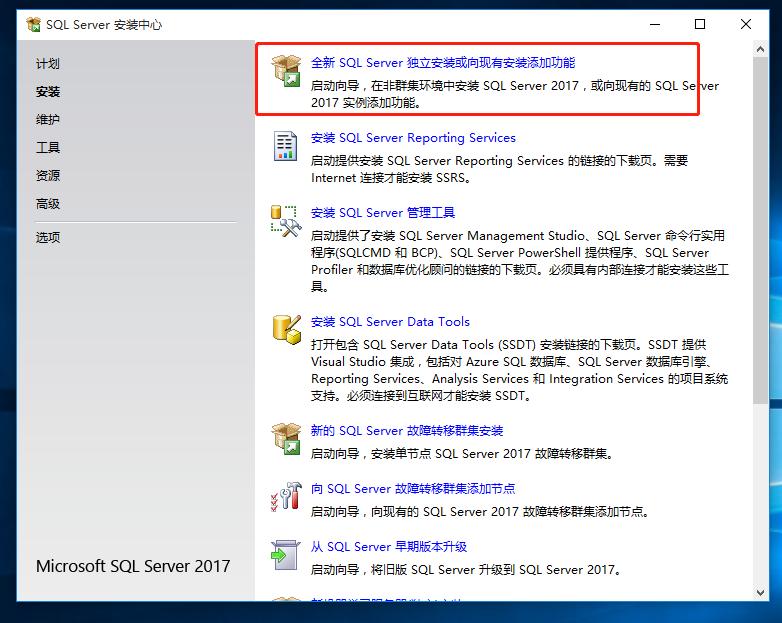Switch to the 高级 section
Screen dimensions: 782x623
tap(47, 204)
